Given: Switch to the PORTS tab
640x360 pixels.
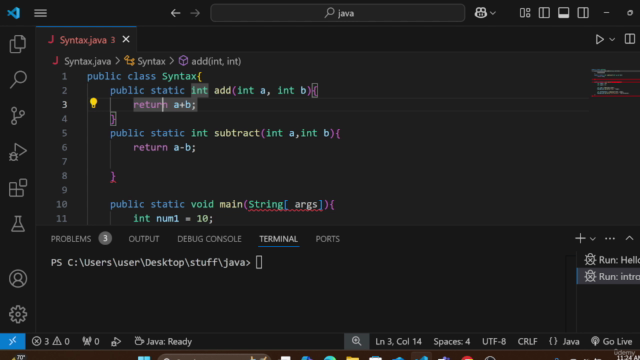Looking at the screenshot, I should (x=327, y=239).
